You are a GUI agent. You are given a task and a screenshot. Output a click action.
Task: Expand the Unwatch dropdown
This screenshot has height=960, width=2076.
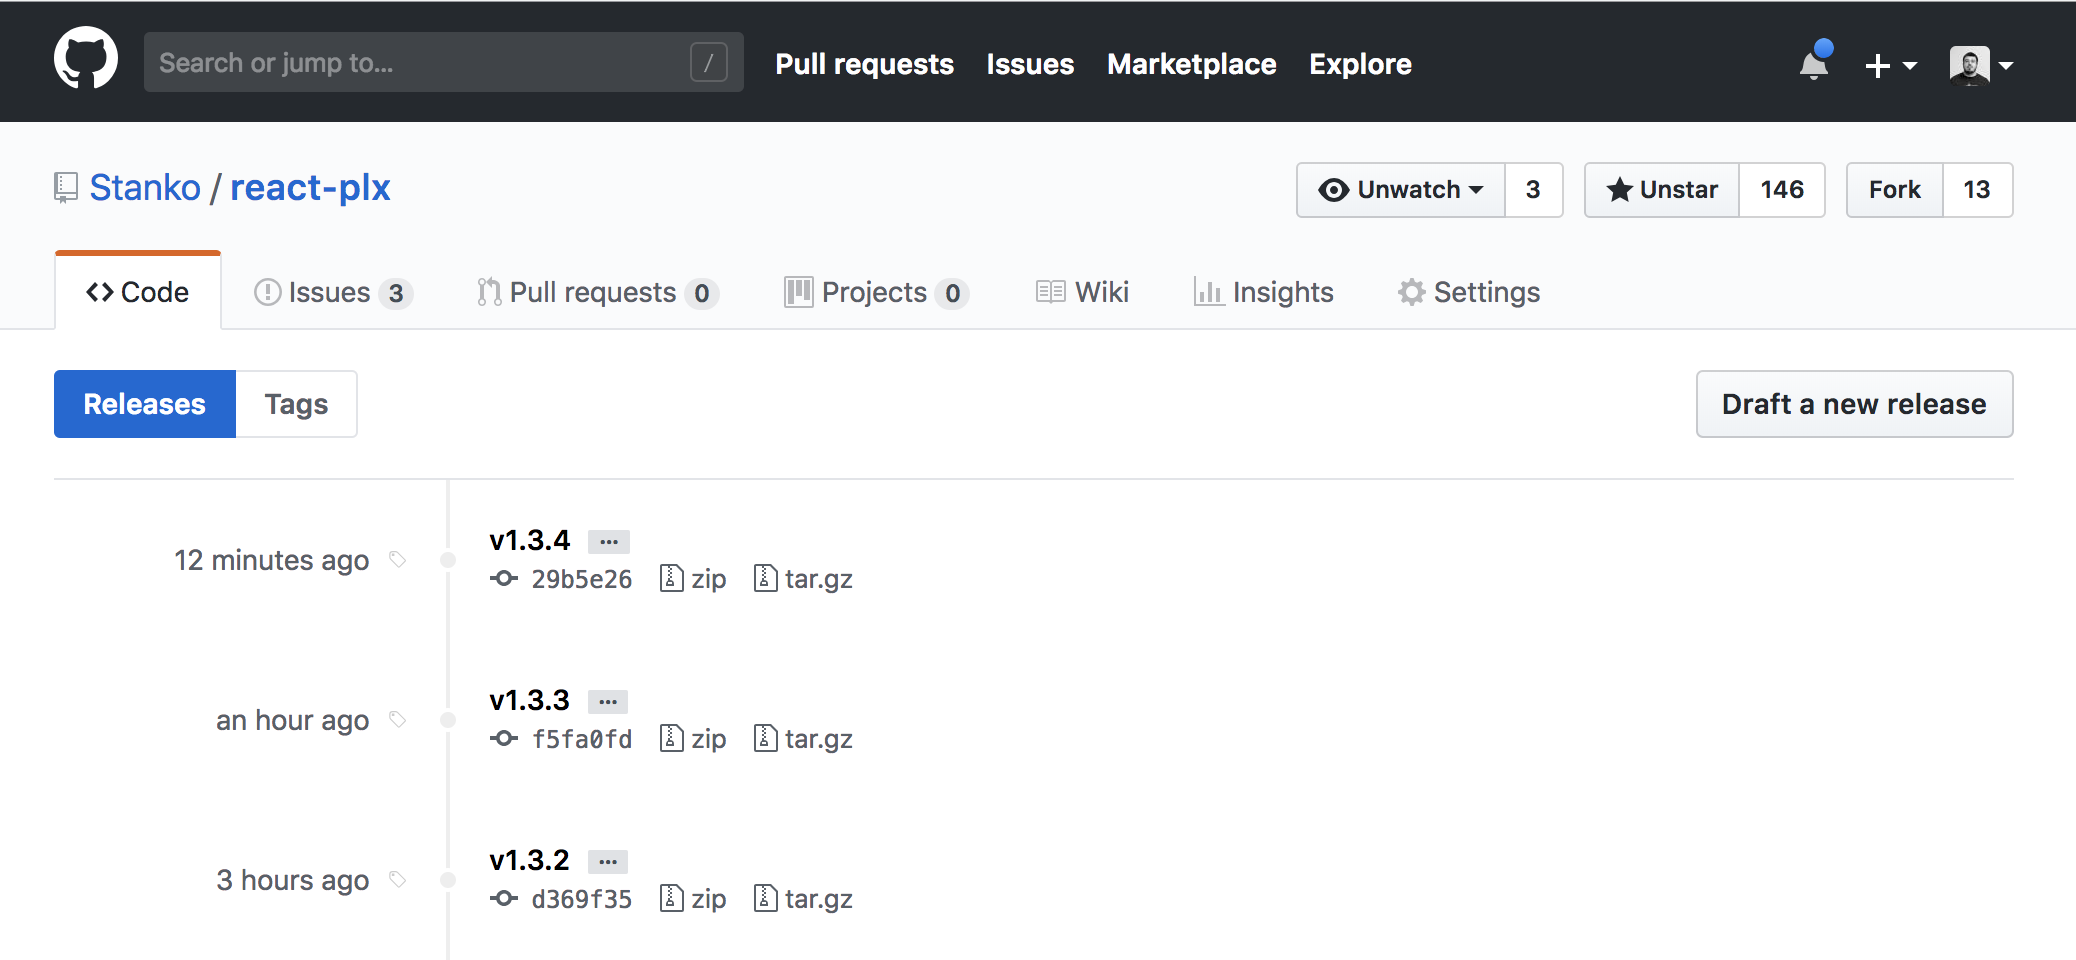[x=1401, y=190]
